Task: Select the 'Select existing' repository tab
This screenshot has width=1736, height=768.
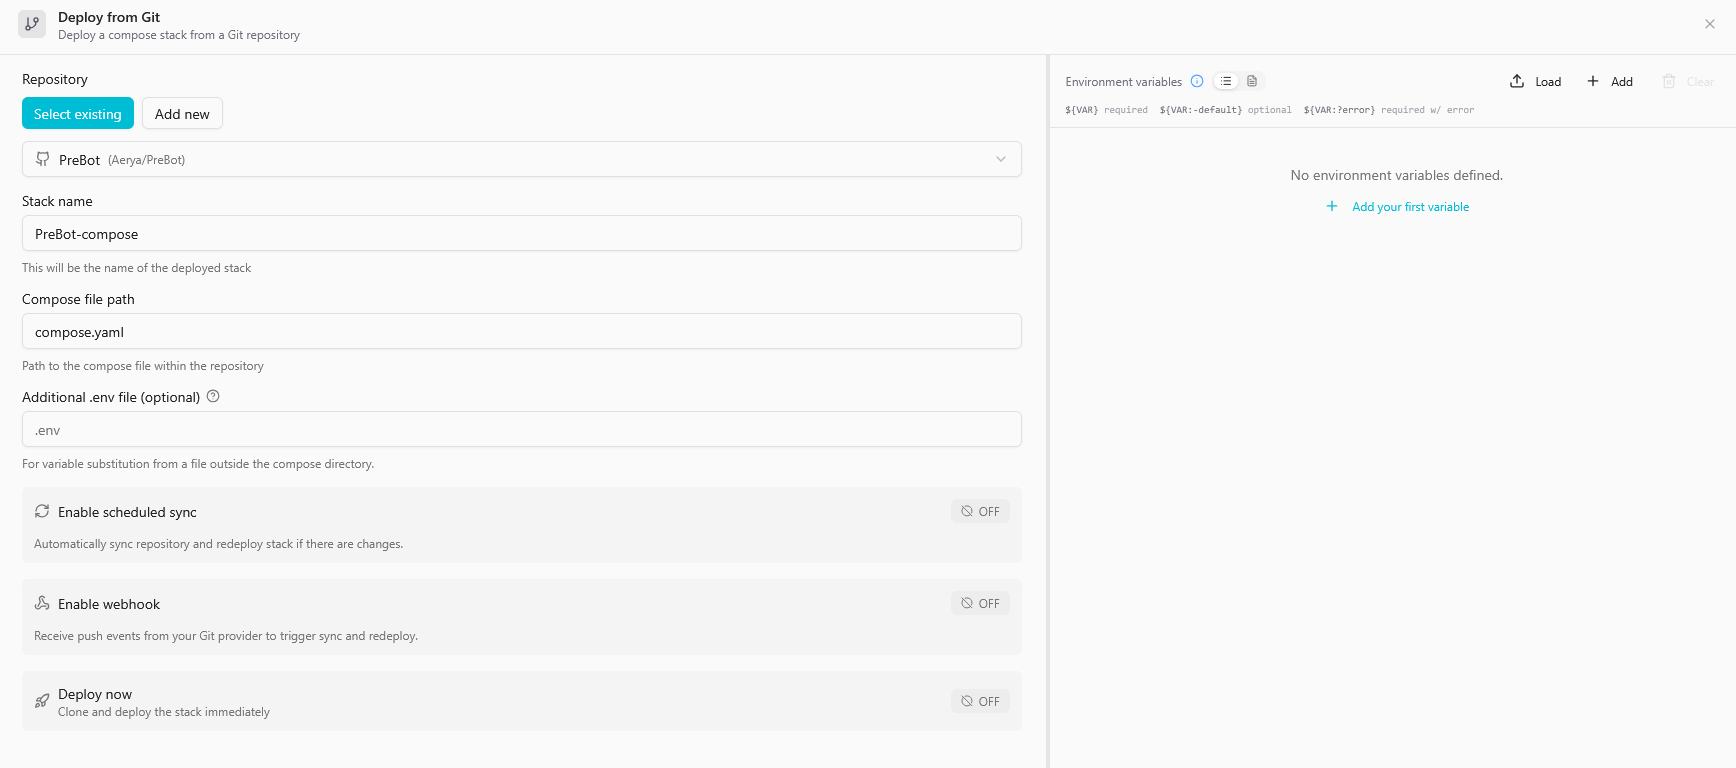Action: click(78, 114)
